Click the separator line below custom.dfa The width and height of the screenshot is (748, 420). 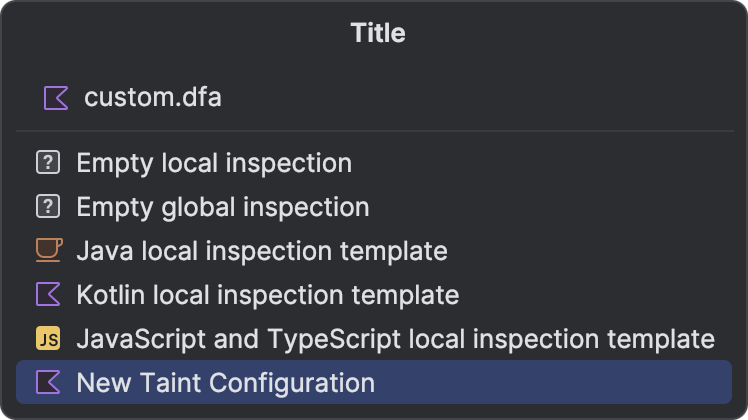[x=374, y=131]
